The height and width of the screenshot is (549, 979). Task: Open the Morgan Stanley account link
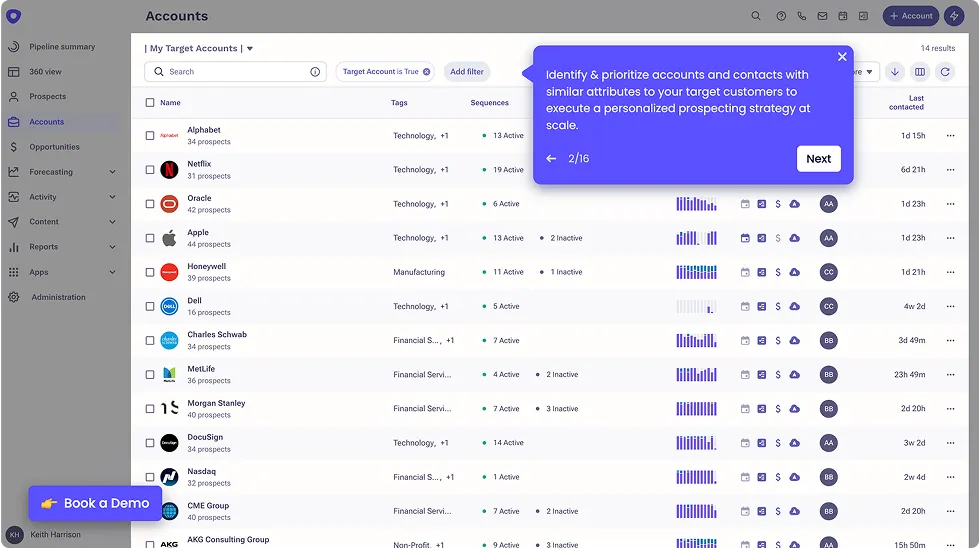pyautogui.click(x=216, y=403)
